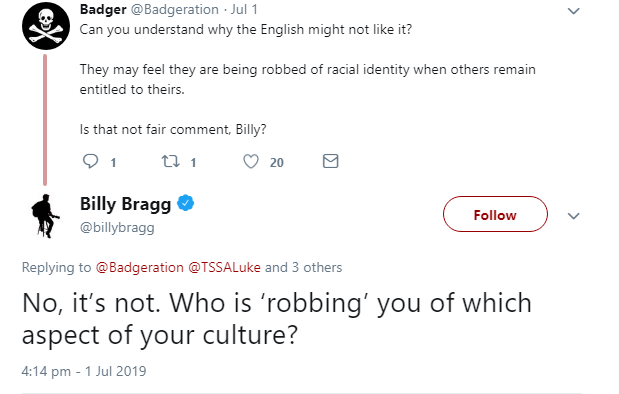Screen dimensions: 619x394
Task: Expand chevron menu on Badger's tweet
Action: coord(573,11)
